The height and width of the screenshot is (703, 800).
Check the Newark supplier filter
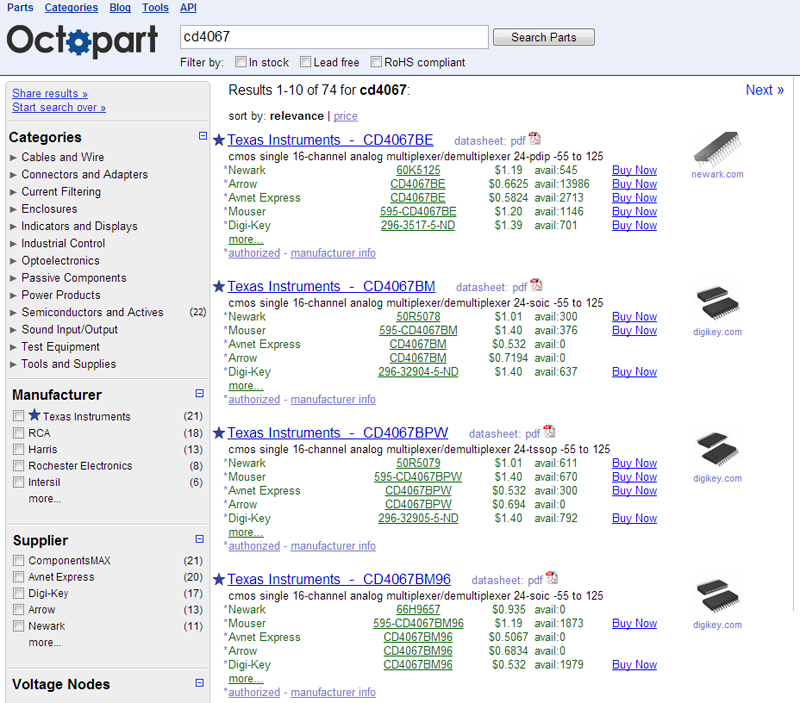19,626
